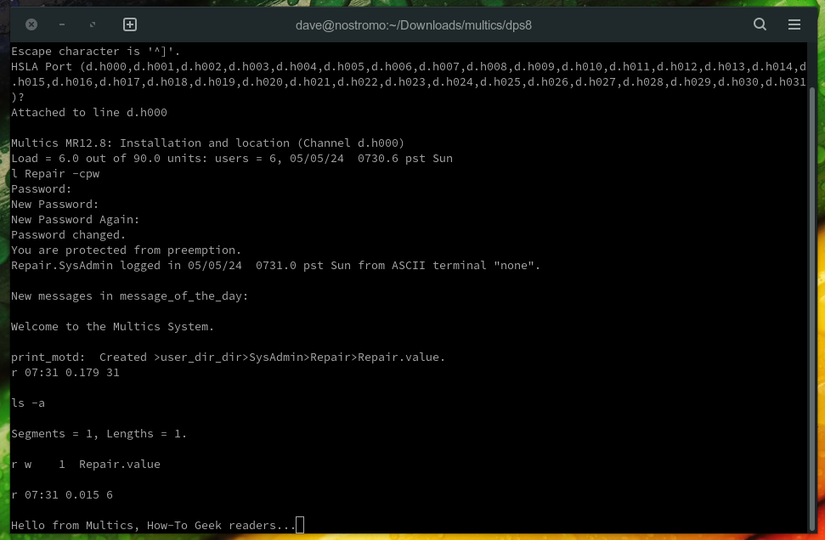This screenshot has width=825, height=540.
Task: Open a new terminal tab
Action: pos(130,25)
